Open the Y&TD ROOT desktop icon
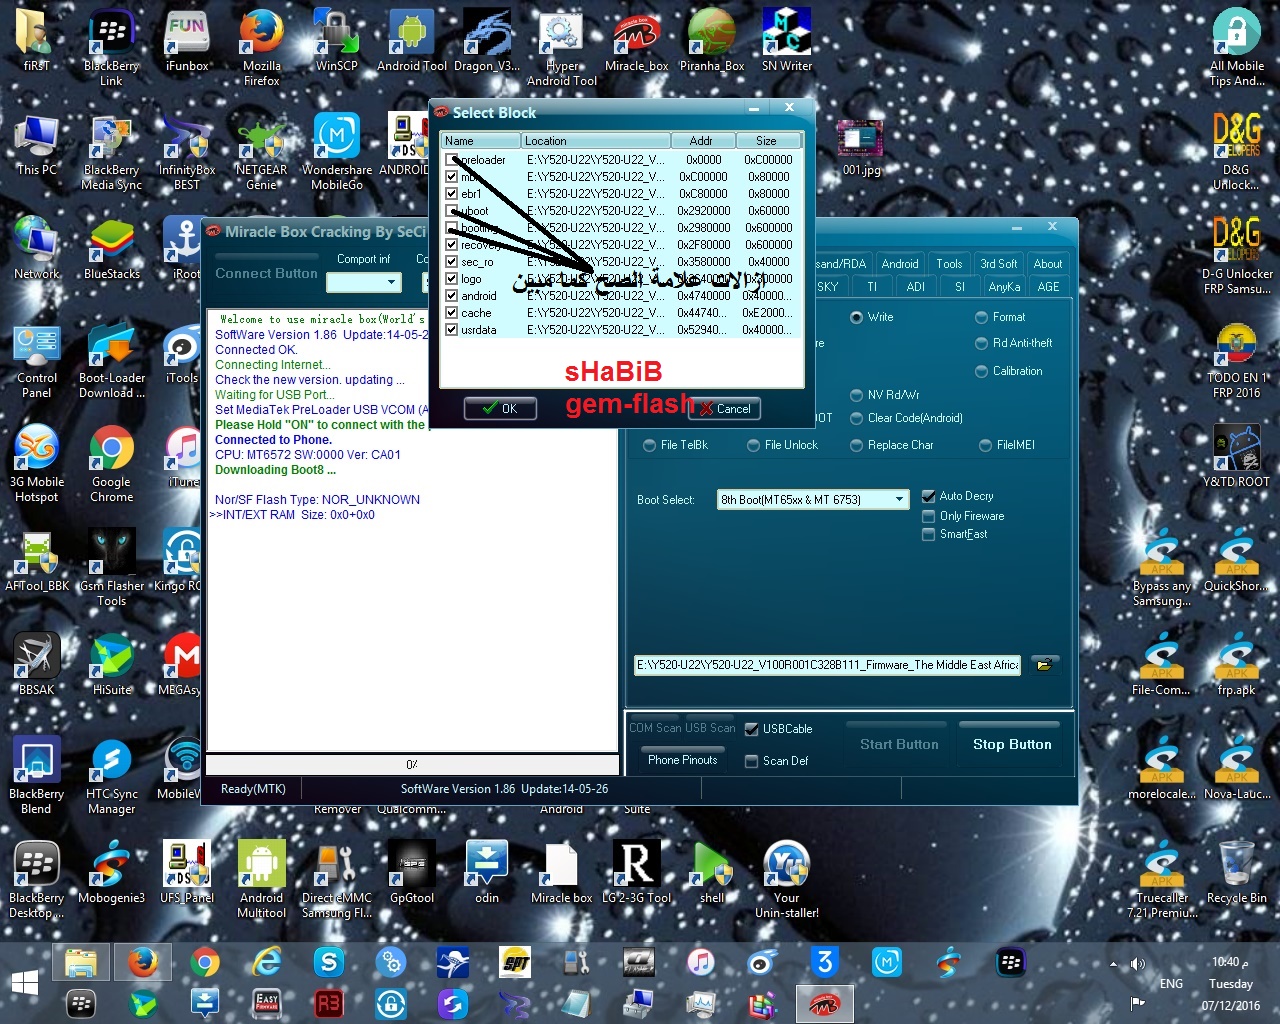 point(1237,456)
